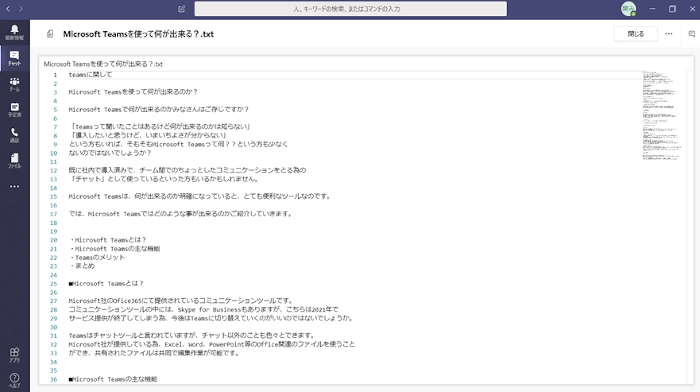Click line 10 text ないのではないでしょうか？
Viewport: 700px width, 392px height.
(110, 153)
